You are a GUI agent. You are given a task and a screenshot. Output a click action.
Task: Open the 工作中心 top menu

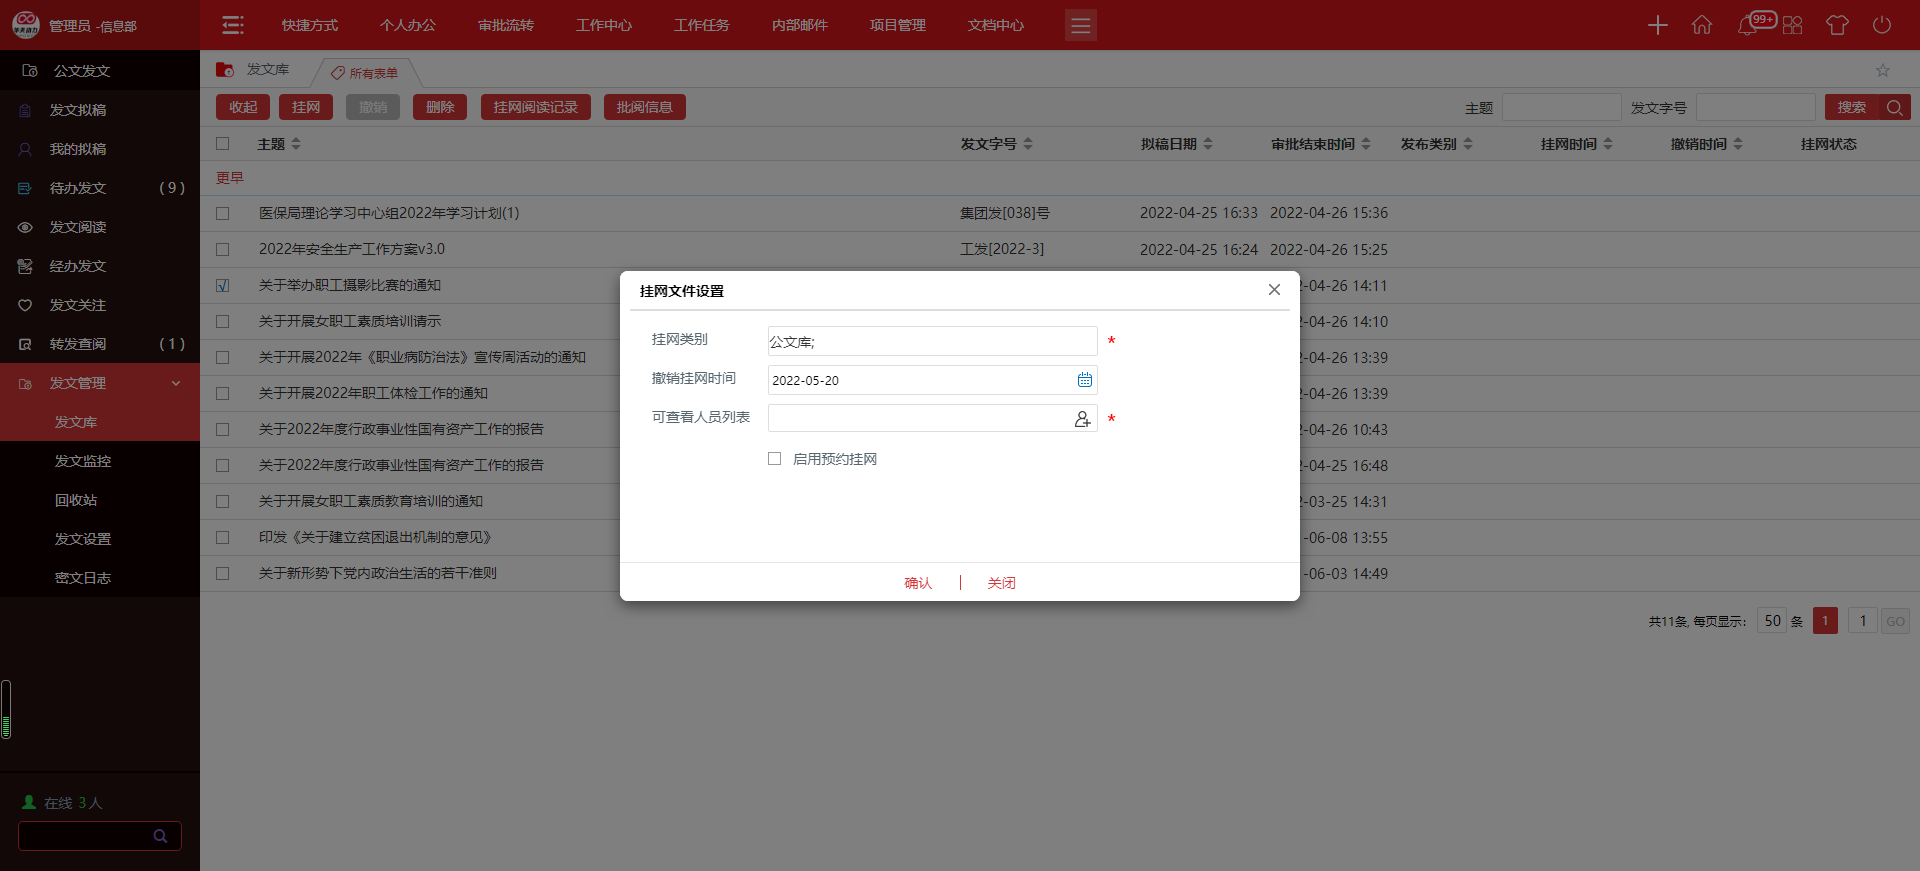tap(603, 25)
